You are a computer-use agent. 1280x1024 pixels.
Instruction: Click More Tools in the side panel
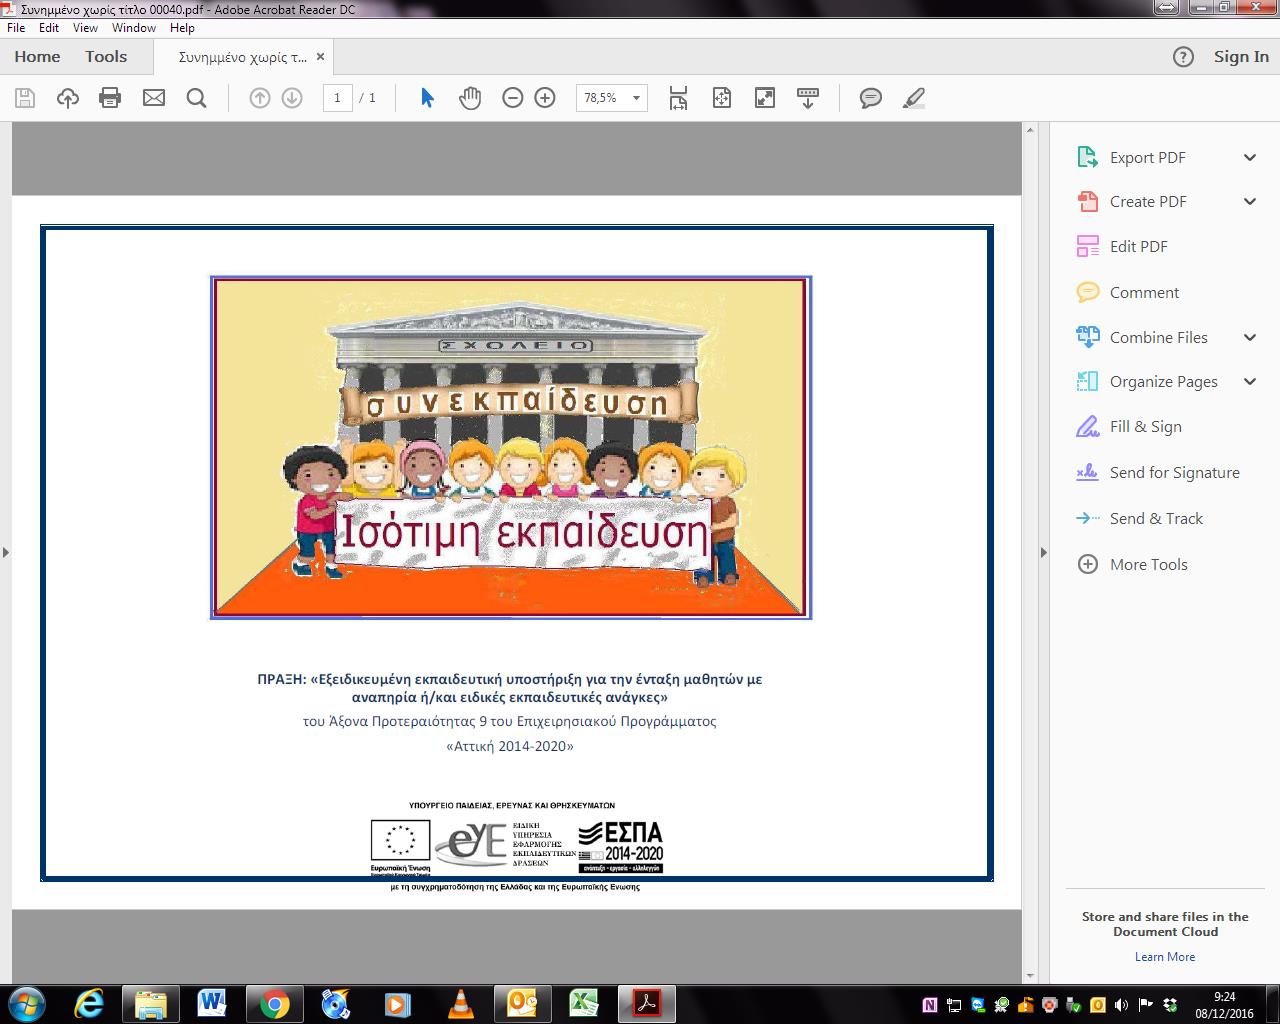pos(1148,565)
